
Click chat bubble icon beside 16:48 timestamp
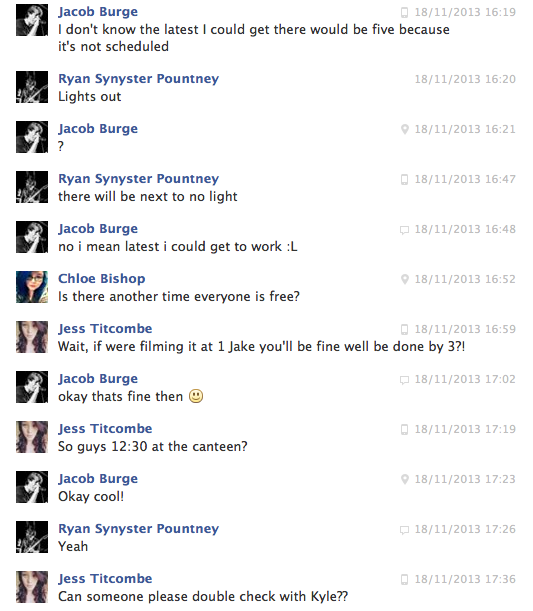tap(404, 230)
